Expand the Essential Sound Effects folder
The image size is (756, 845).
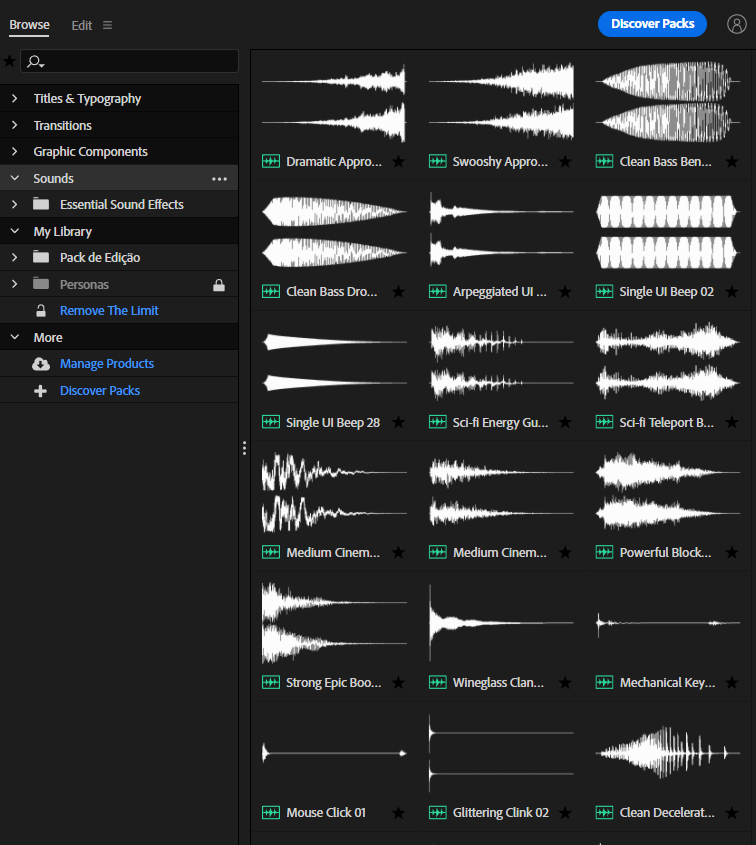click(x=15, y=204)
